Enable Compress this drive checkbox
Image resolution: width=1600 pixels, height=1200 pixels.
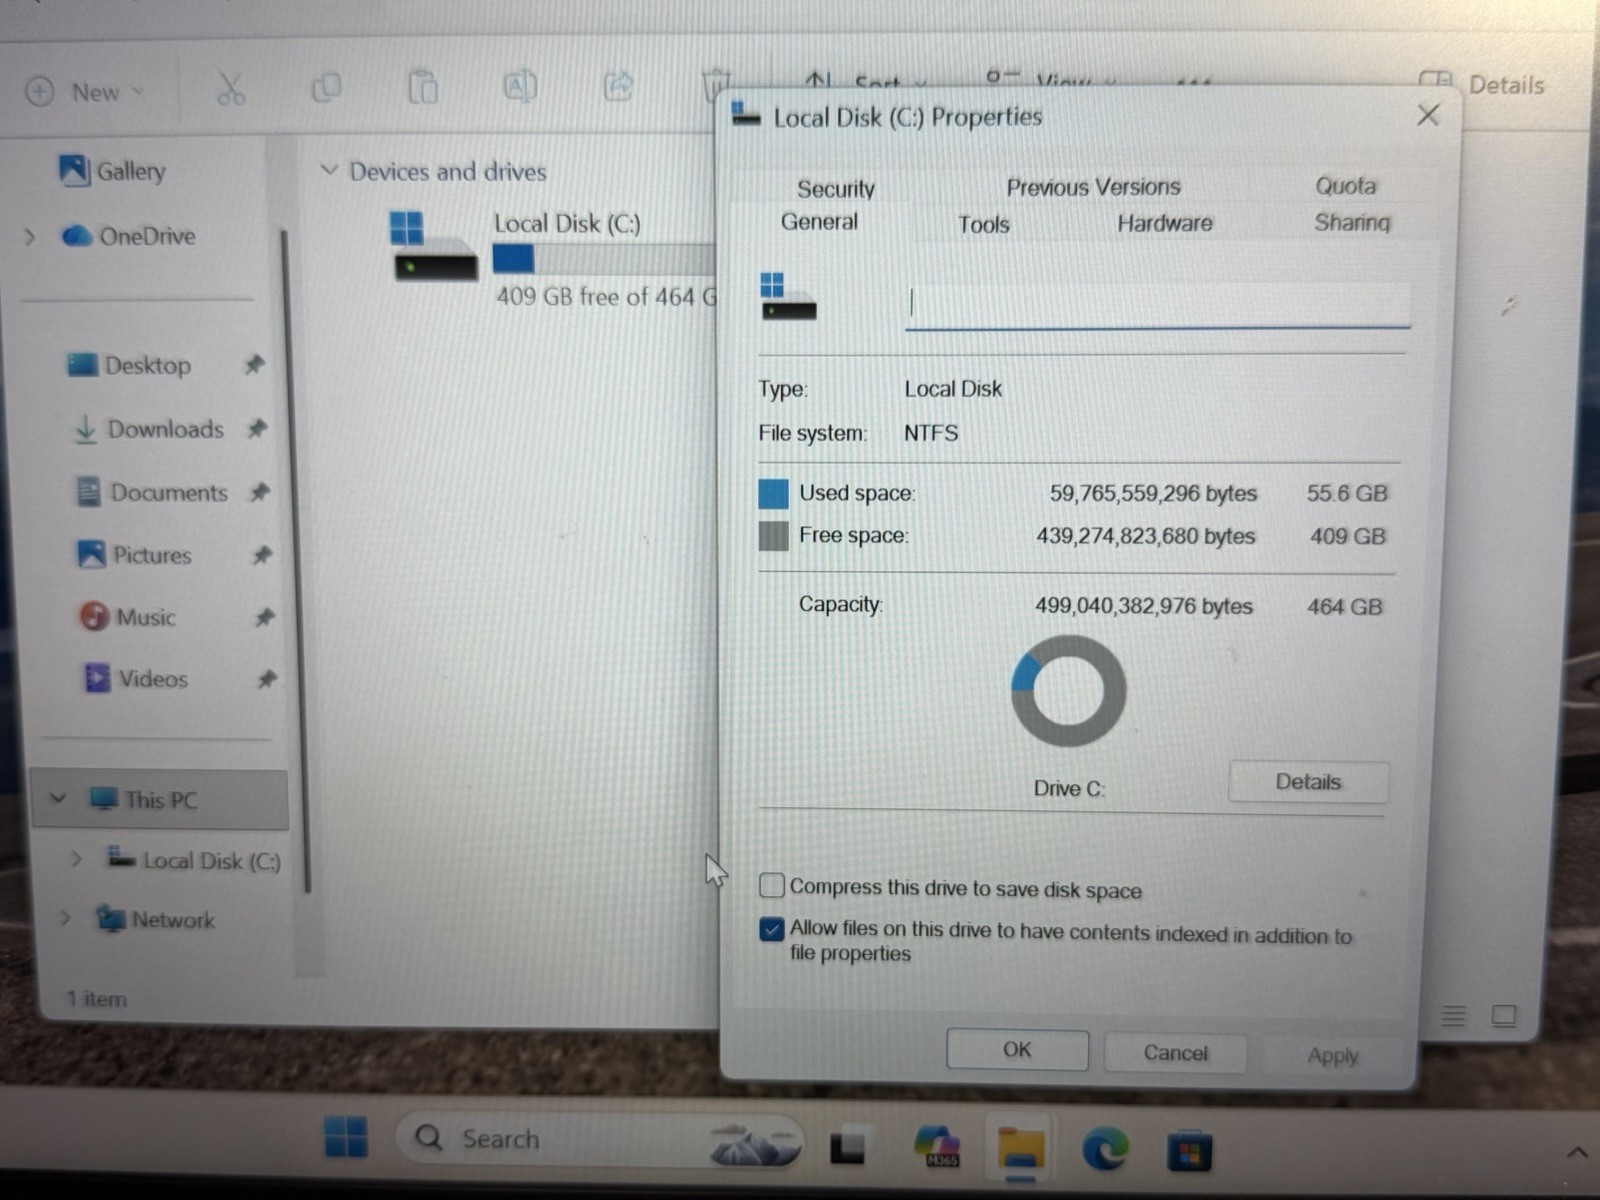tap(771, 885)
